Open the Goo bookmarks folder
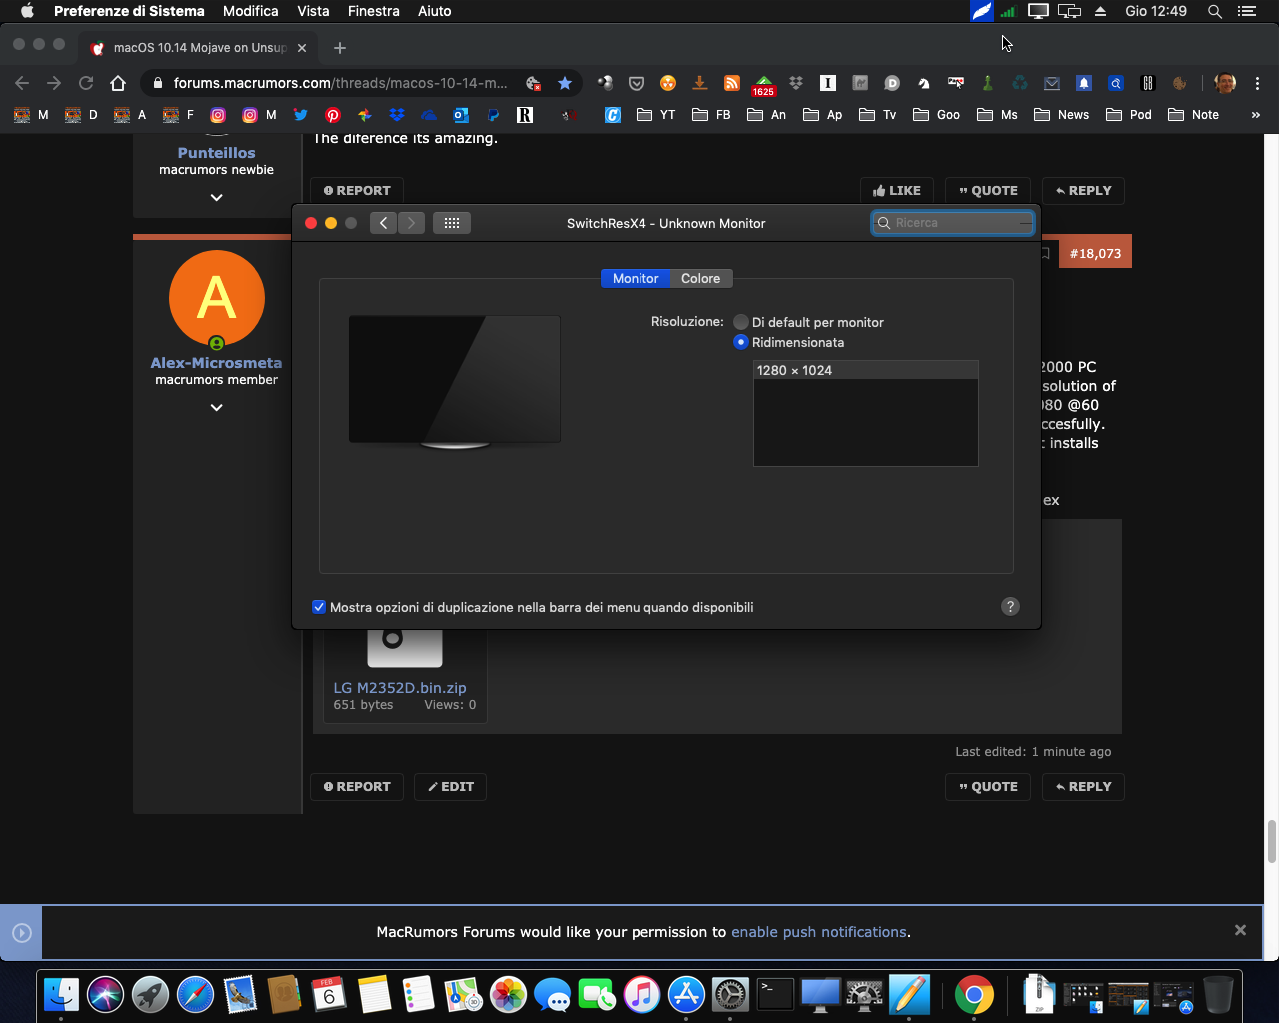The width and height of the screenshot is (1279, 1023). click(x=936, y=115)
